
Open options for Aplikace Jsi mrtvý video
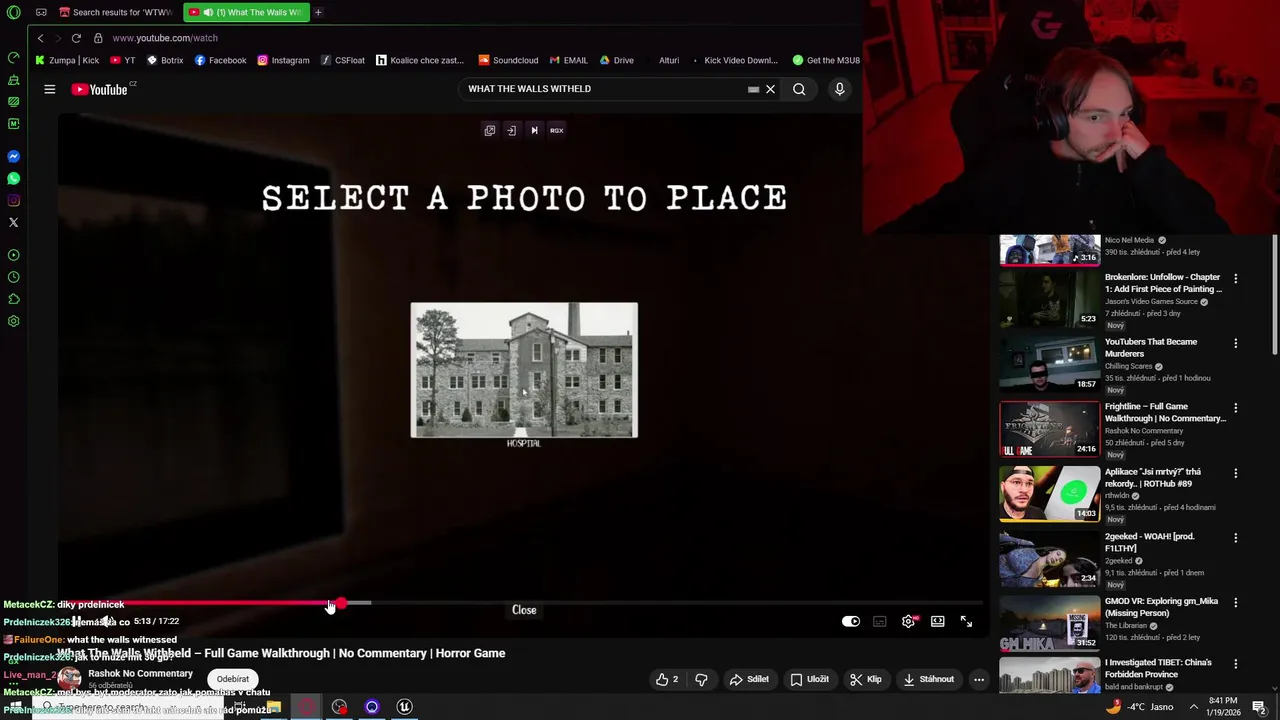click(1235, 473)
